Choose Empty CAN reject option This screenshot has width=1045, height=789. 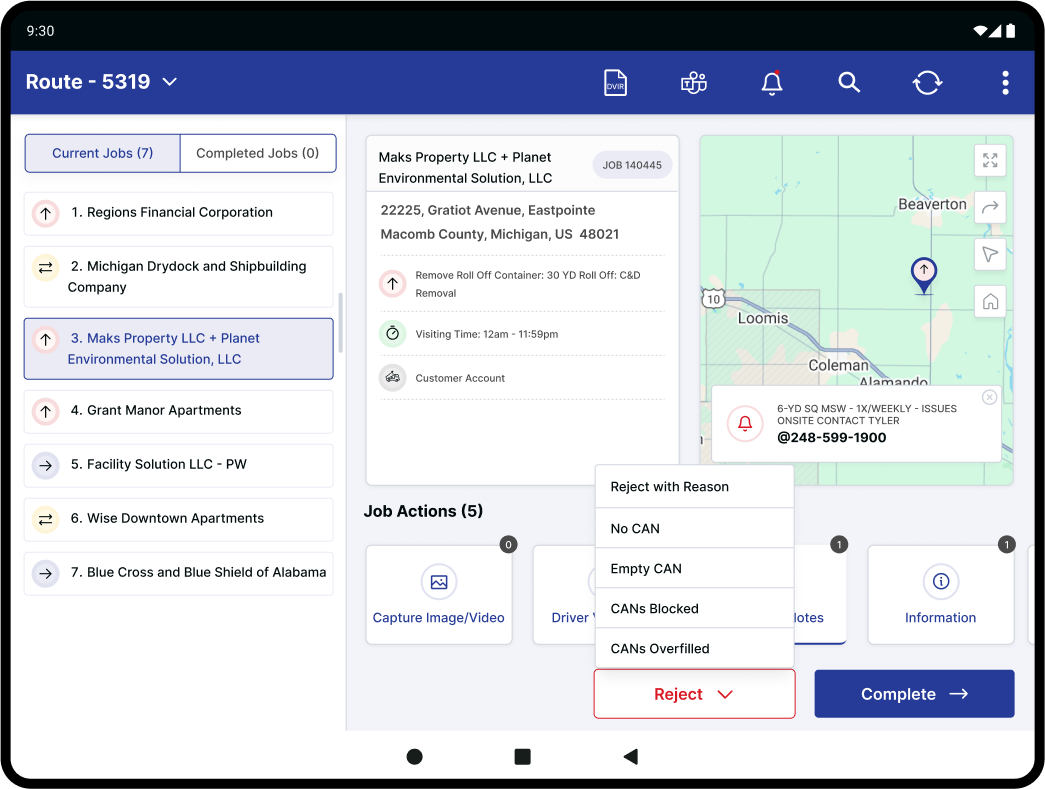694,568
